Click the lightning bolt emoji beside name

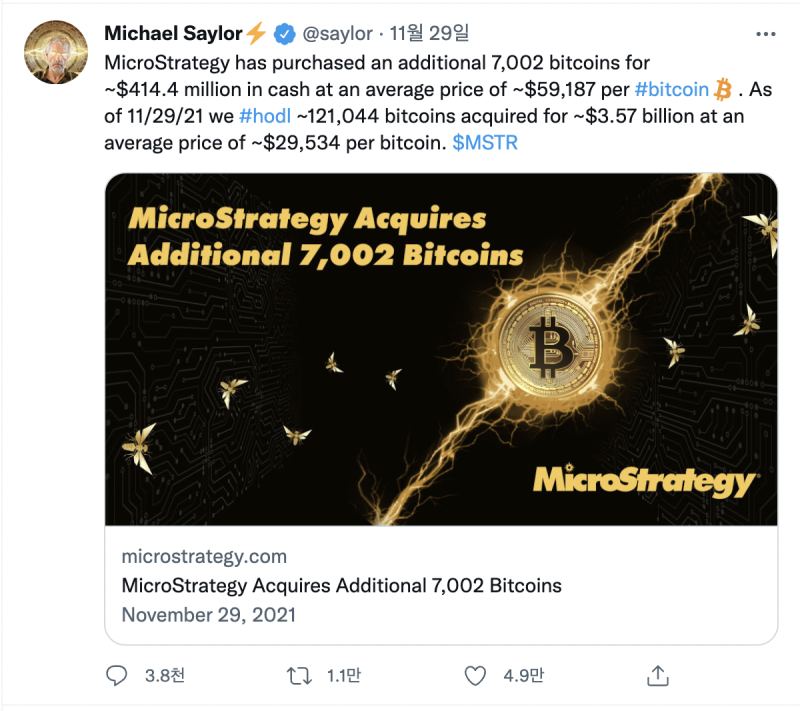[x=256, y=33]
